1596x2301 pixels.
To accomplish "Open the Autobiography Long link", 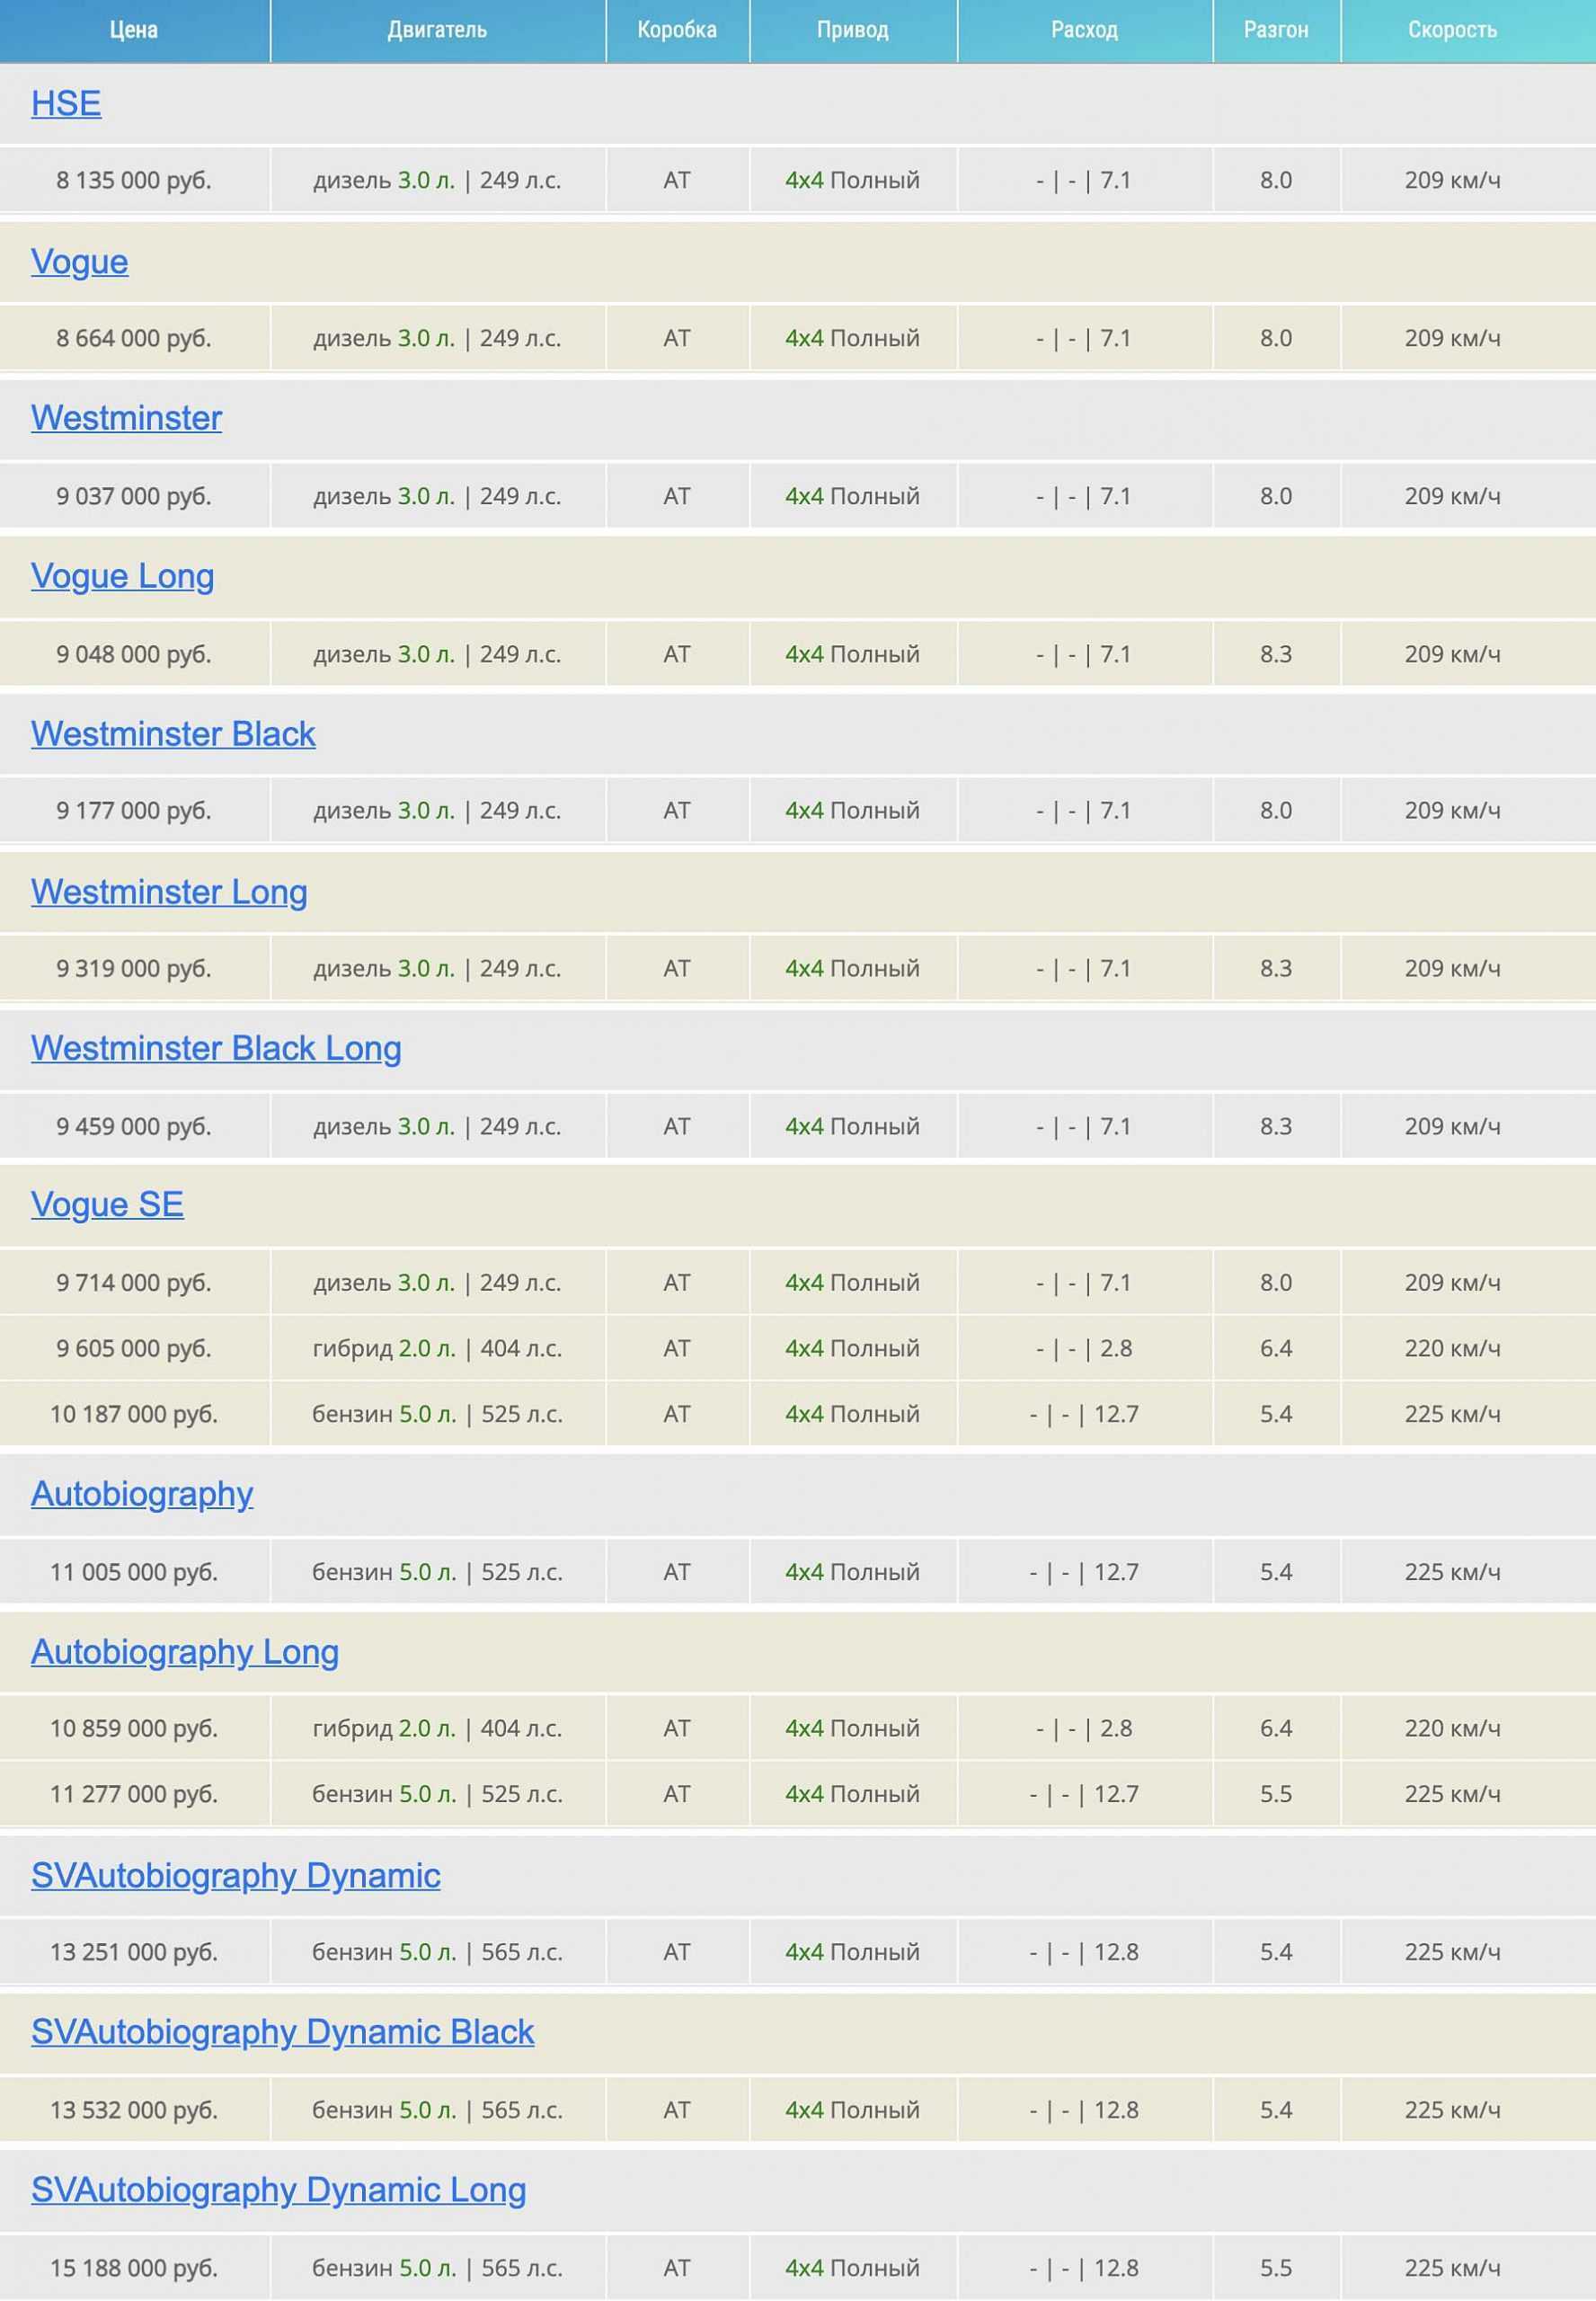I will pyautogui.click(x=185, y=1652).
